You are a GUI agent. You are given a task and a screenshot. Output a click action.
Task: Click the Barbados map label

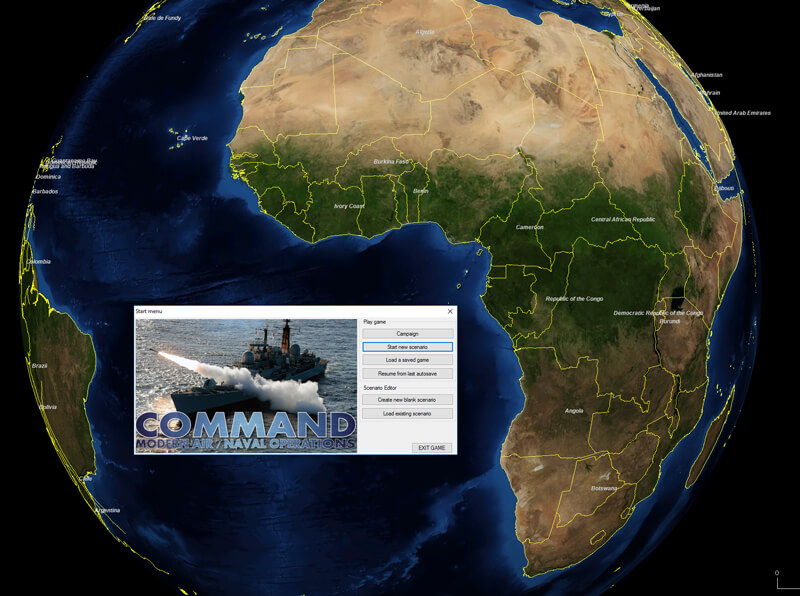[45, 191]
